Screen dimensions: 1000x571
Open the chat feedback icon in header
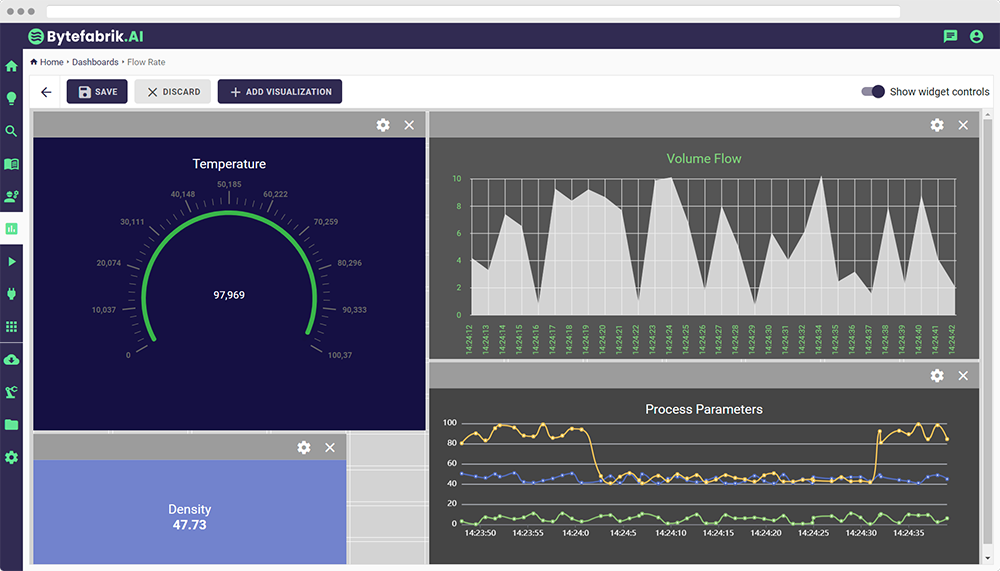coord(950,36)
